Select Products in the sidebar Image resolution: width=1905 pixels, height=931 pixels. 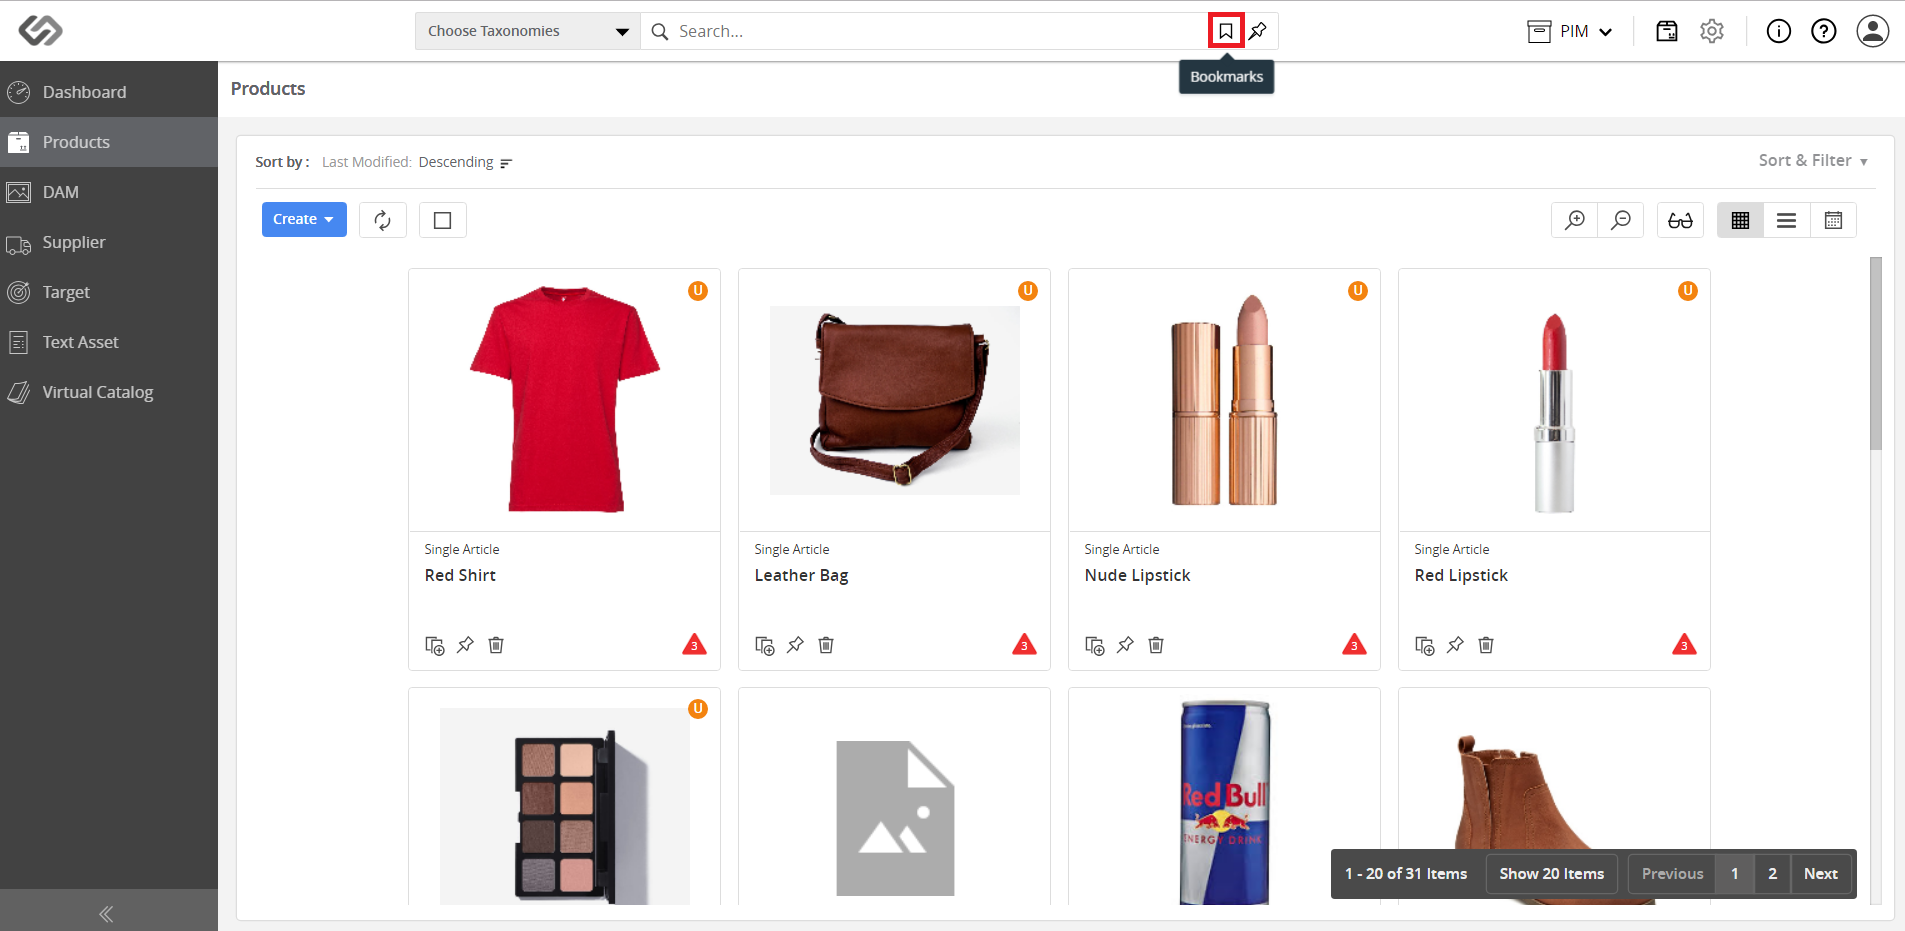pos(109,142)
